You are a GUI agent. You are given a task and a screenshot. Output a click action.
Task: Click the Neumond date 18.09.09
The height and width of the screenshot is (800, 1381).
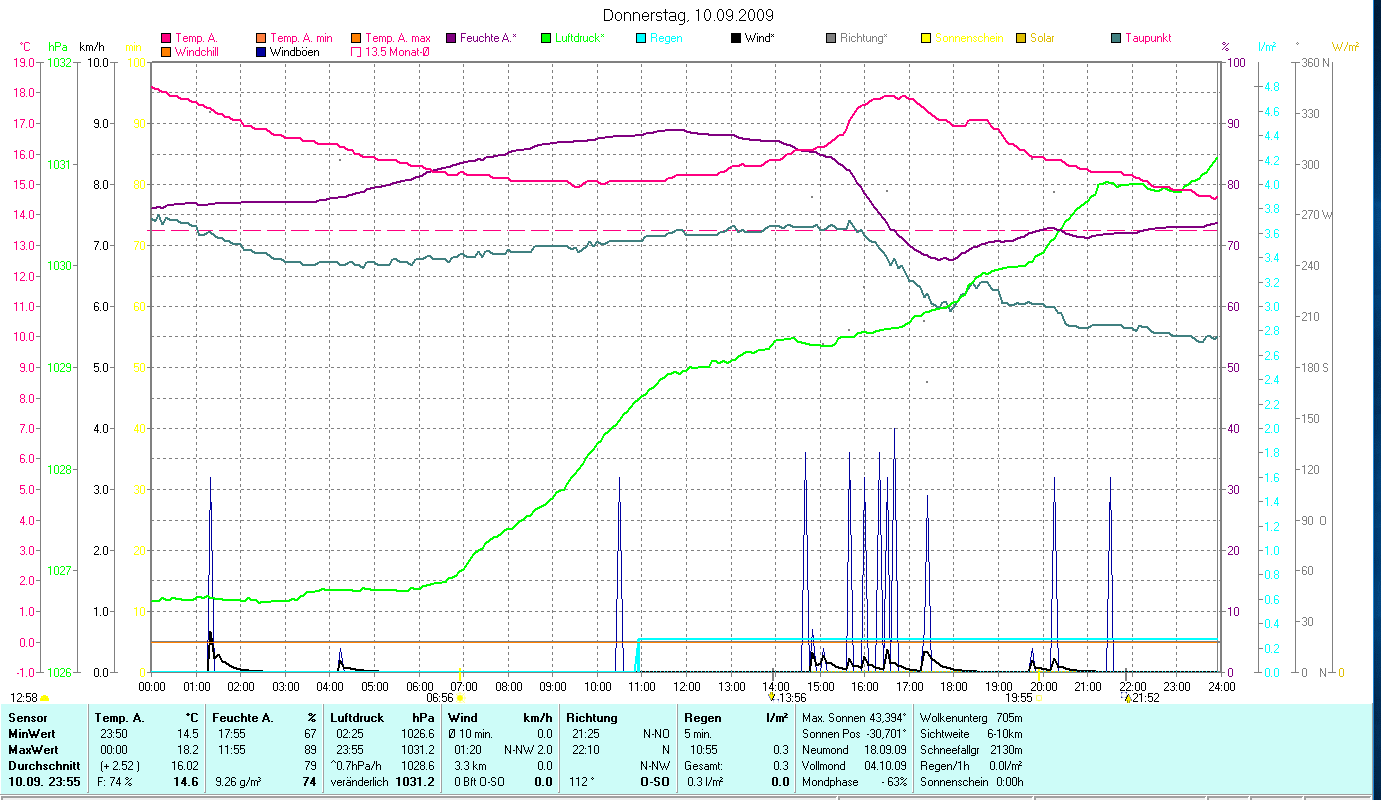(885, 750)
